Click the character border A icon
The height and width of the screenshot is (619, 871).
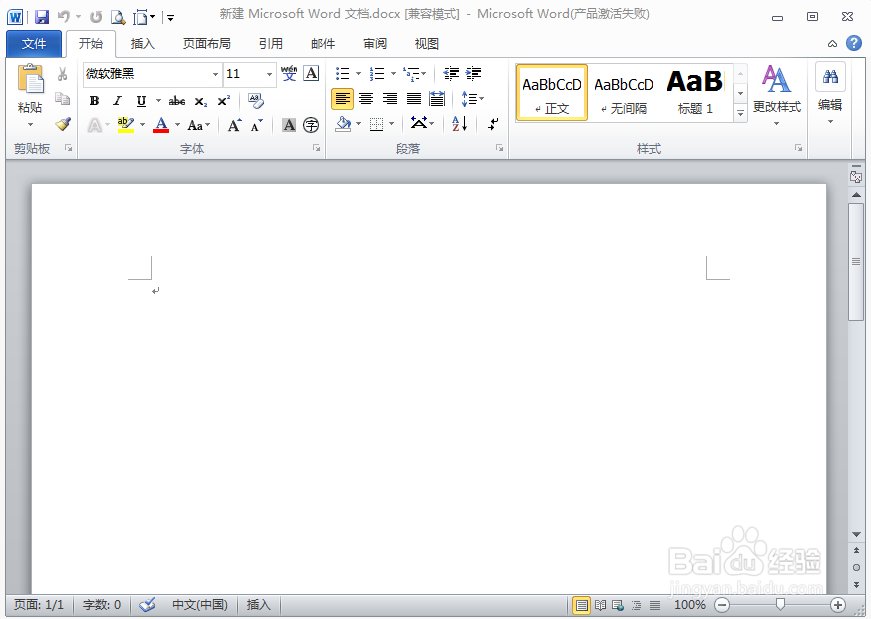point(312,73)
